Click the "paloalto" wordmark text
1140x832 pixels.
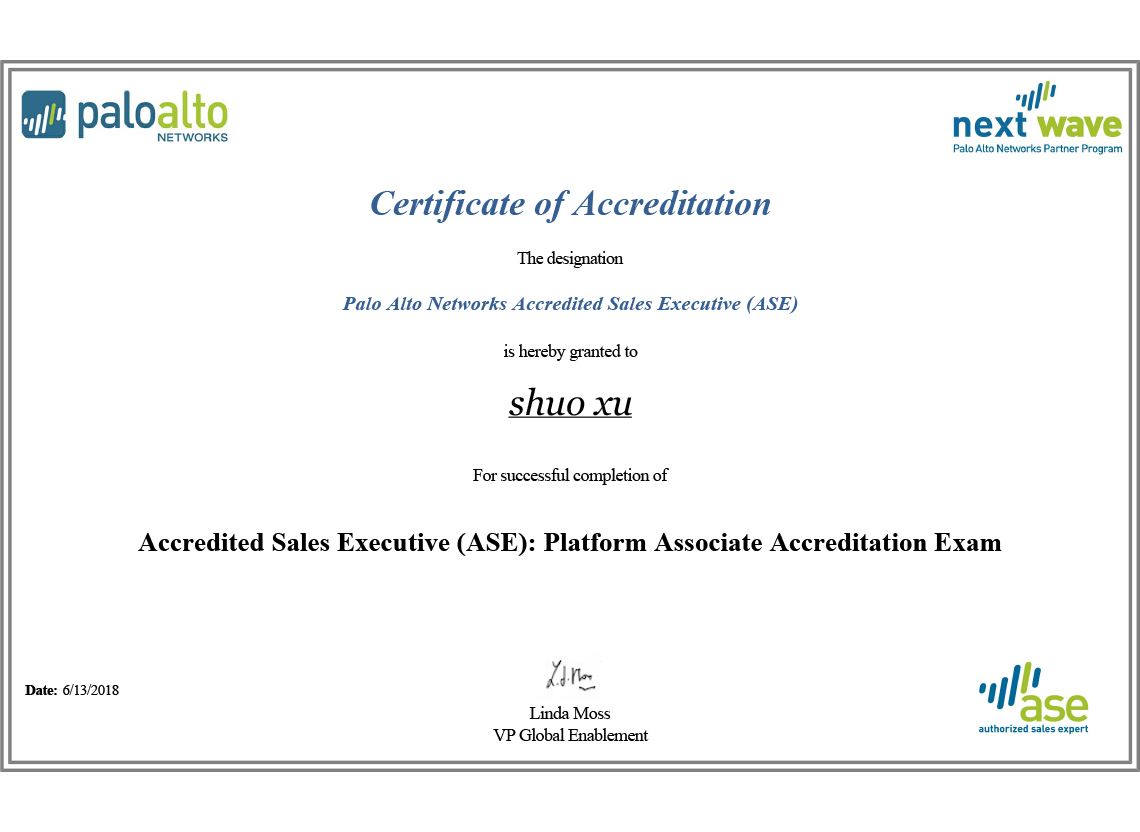(152, 111)
